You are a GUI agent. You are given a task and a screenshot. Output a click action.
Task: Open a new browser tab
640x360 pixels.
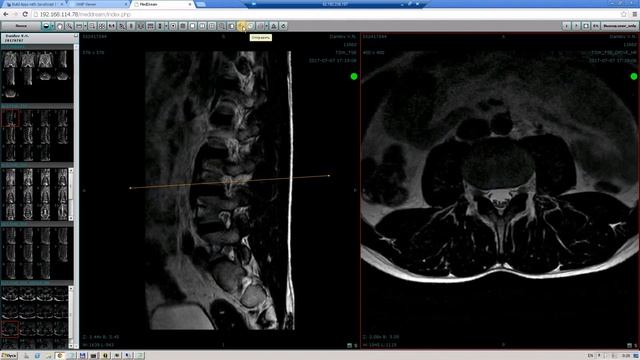201,4
